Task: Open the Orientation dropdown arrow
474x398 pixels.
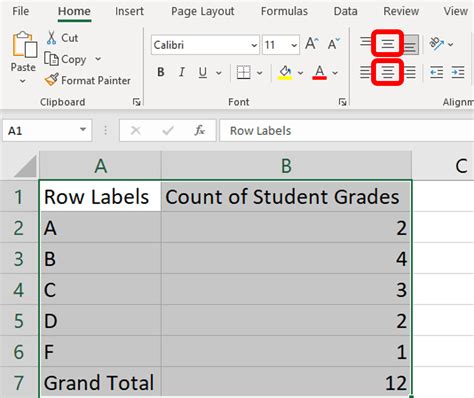Action: pos(450,44)
